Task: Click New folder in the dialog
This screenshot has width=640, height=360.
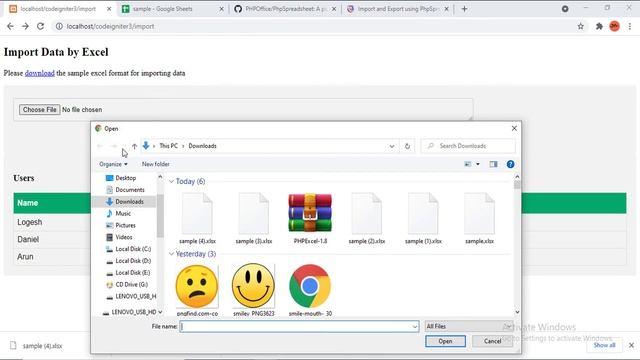Action: click(x=156, y=164)
